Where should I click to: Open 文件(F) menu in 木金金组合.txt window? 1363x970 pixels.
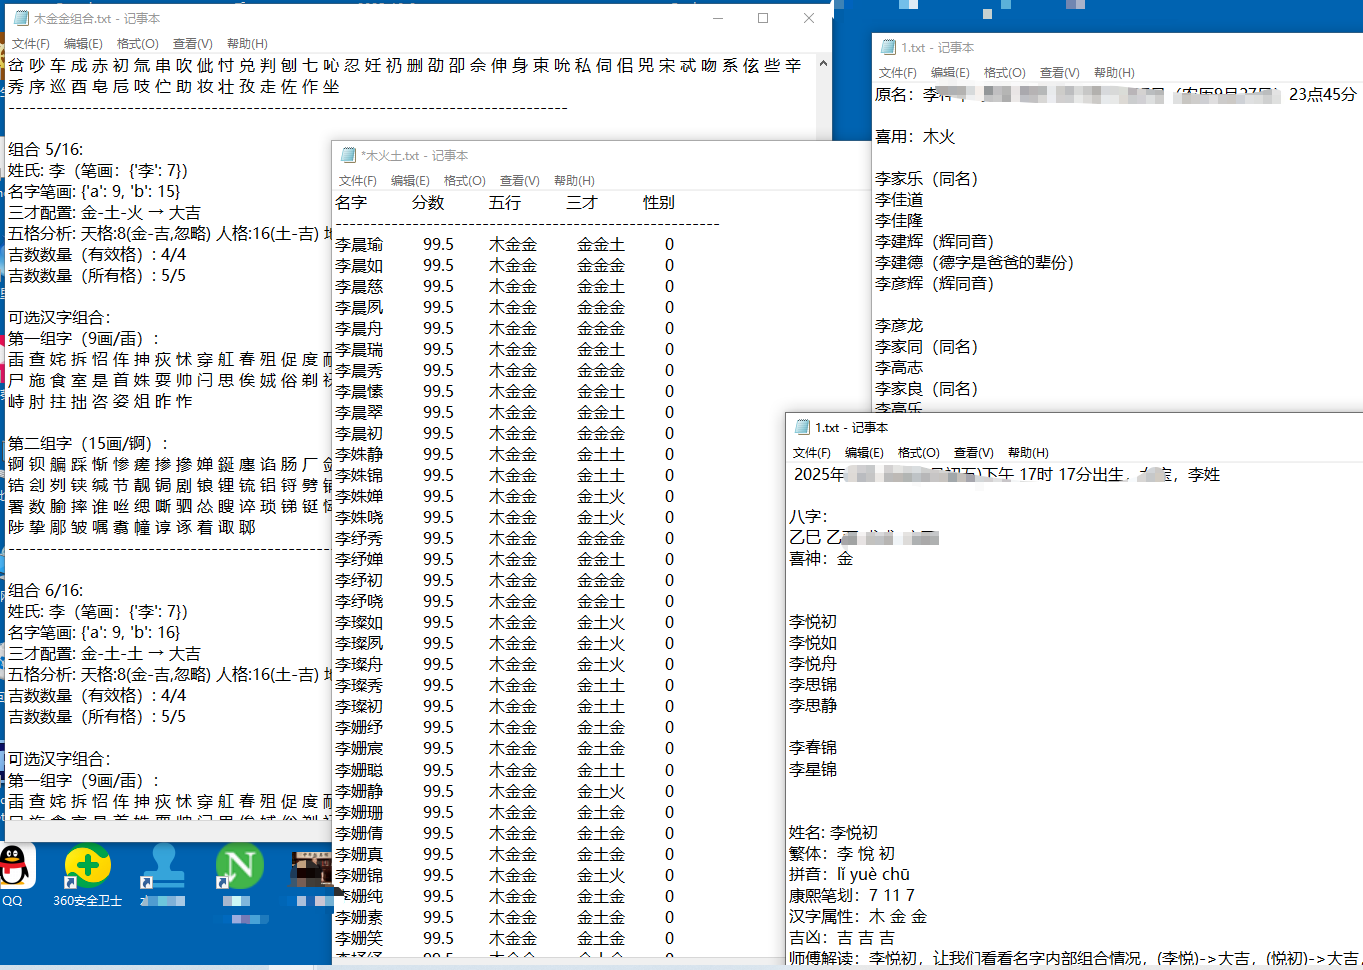coord(31,44)
